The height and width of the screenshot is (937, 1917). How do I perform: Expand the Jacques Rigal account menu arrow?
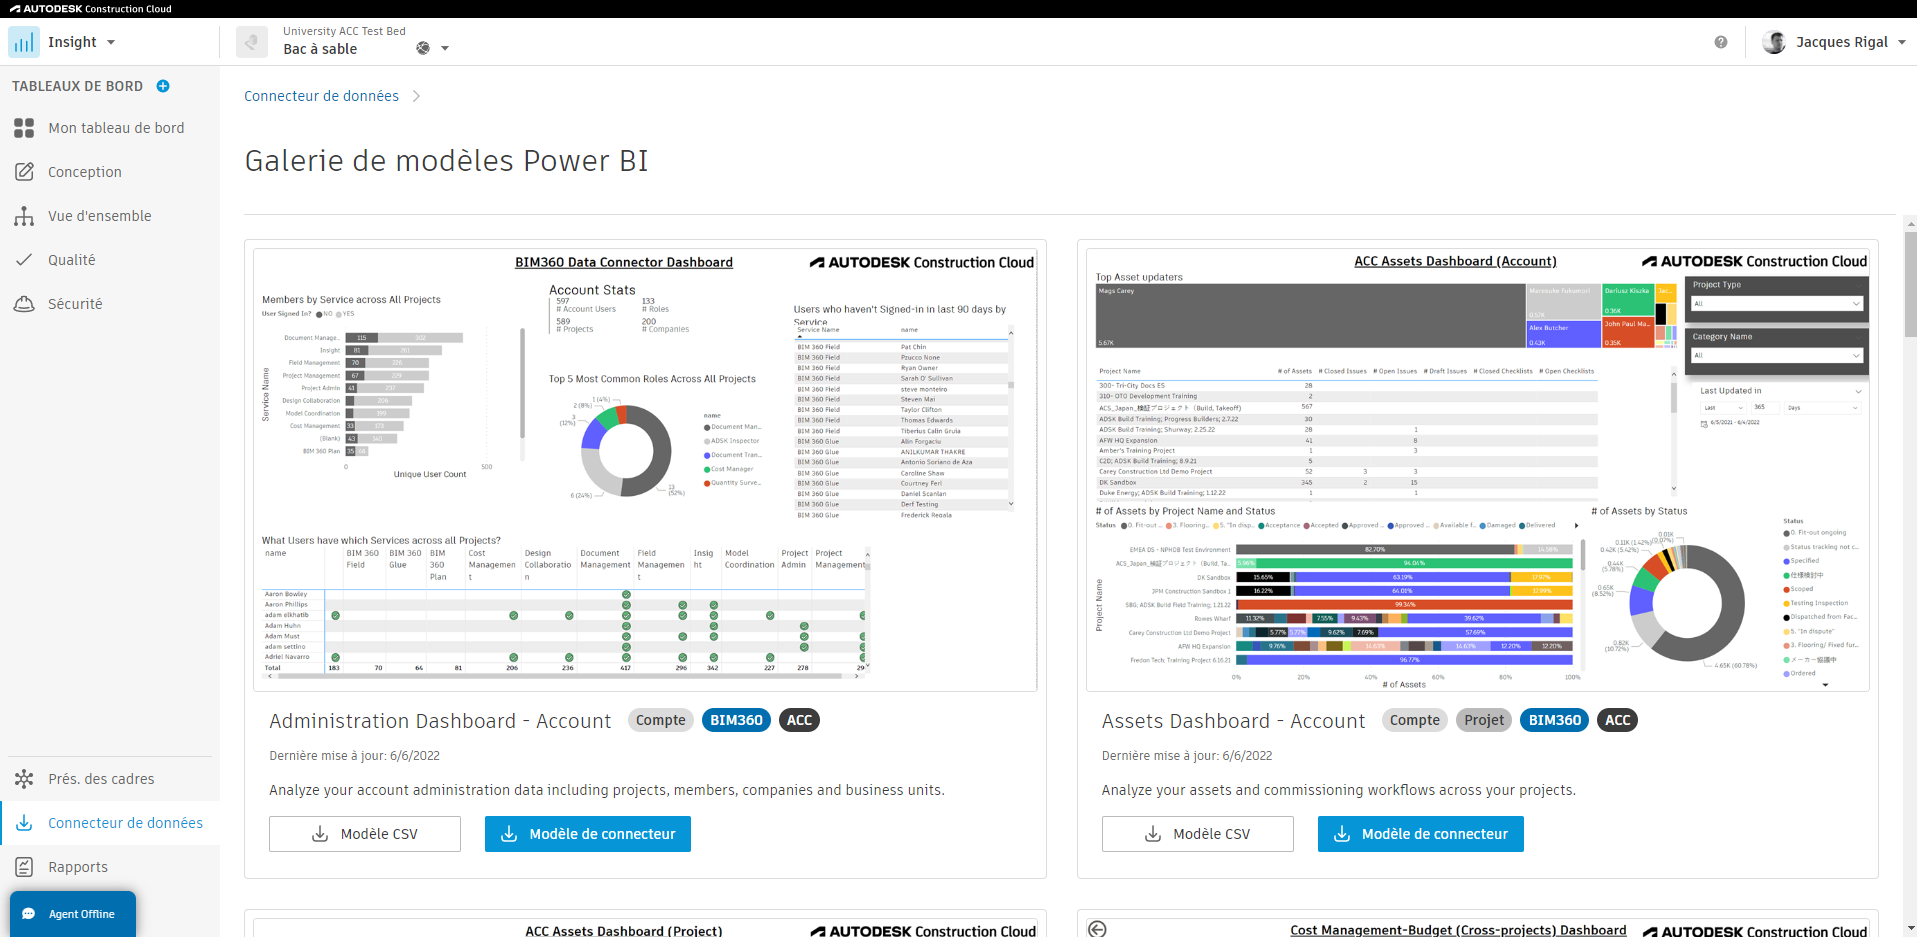point(1901,42)
